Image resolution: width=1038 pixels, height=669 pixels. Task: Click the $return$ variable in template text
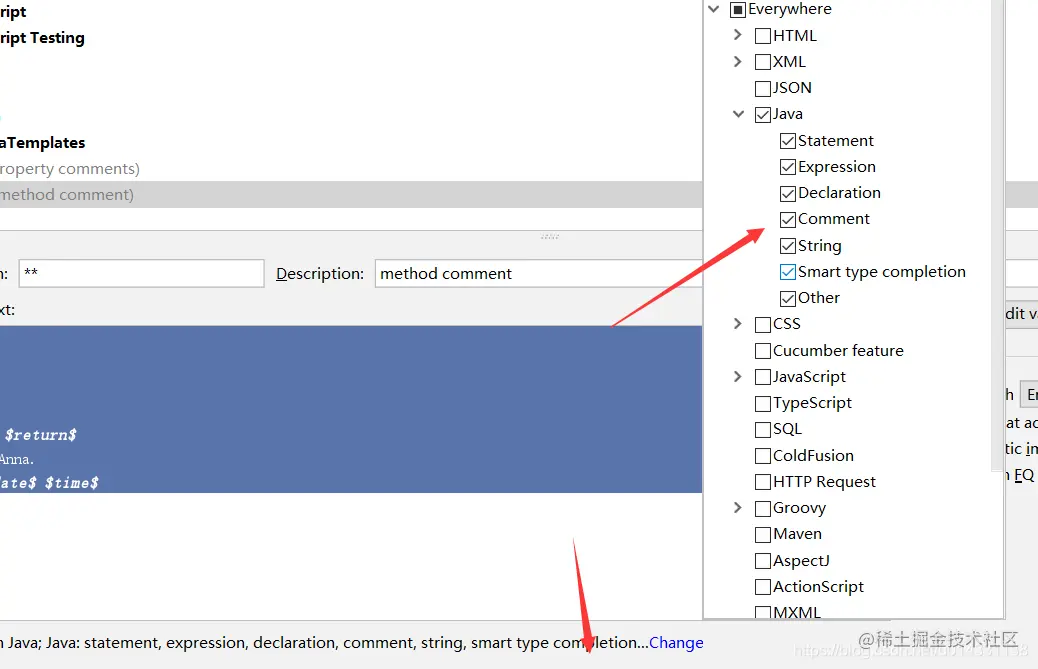(x=40, y=435)
